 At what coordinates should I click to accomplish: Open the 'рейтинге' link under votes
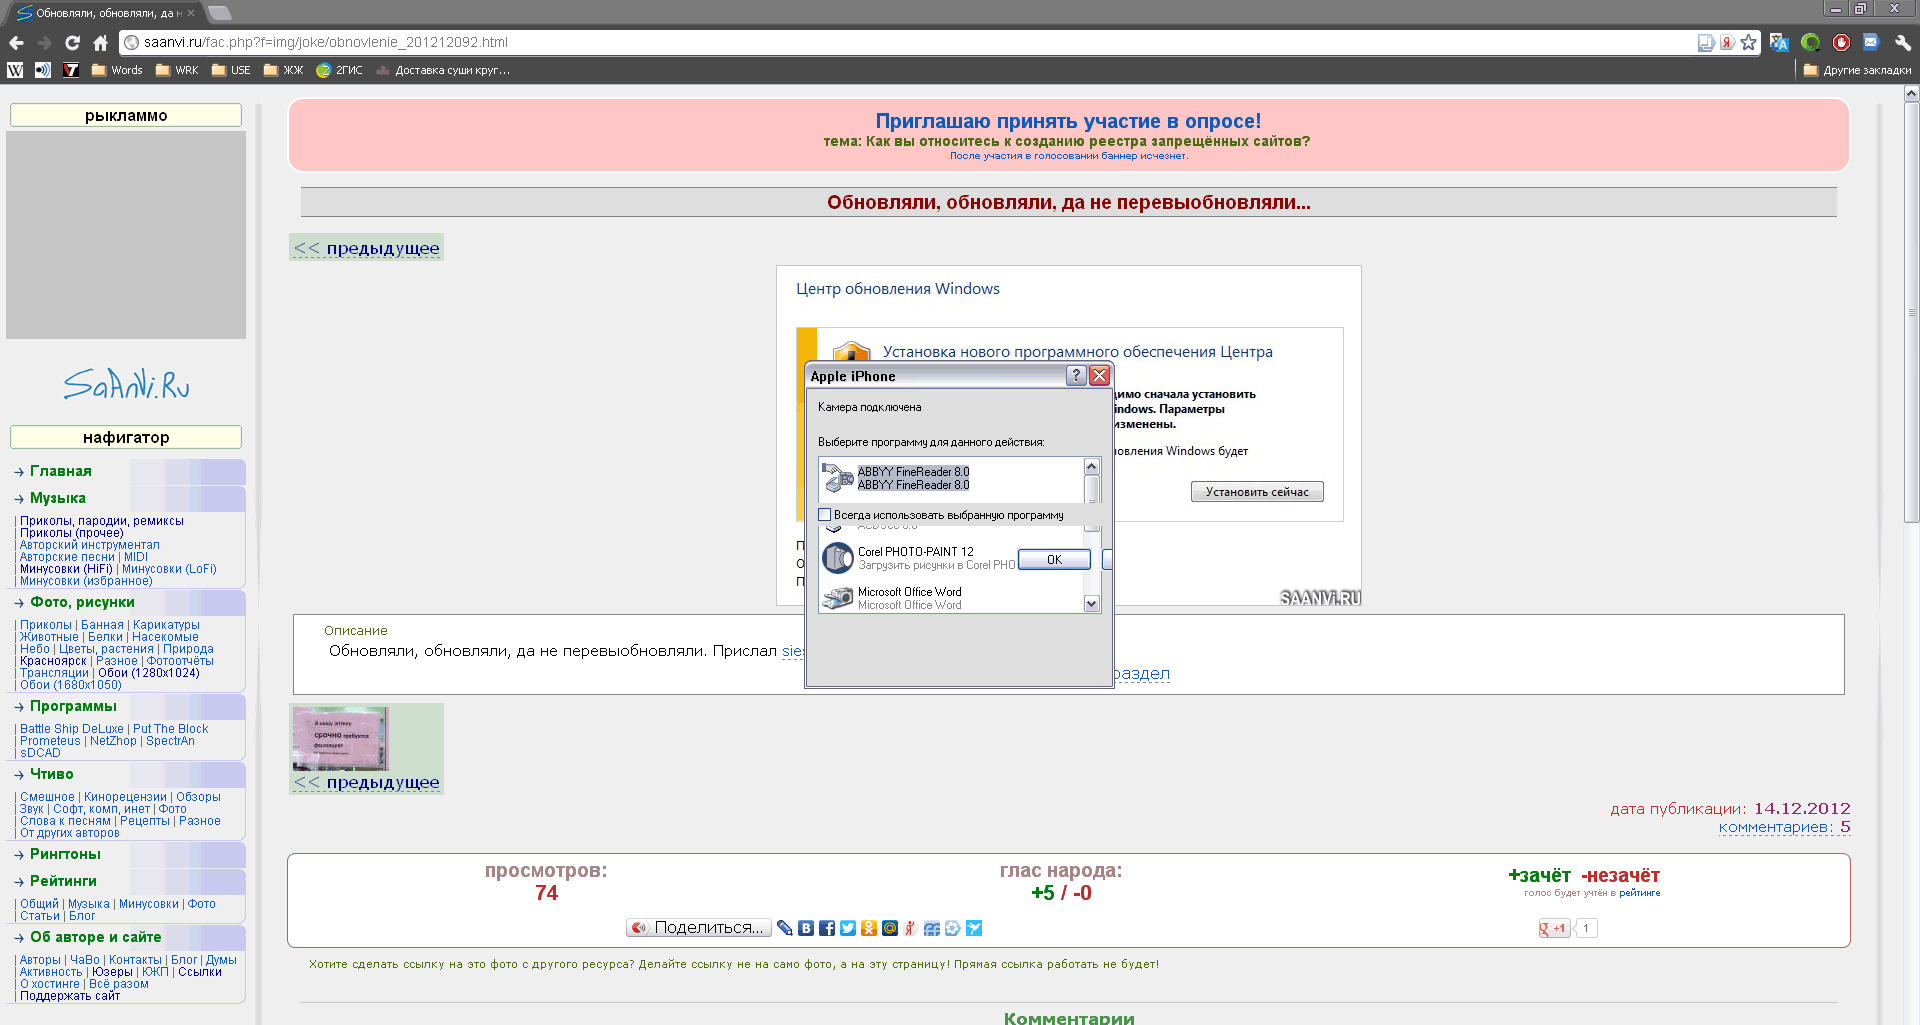tap(1640, 893)
